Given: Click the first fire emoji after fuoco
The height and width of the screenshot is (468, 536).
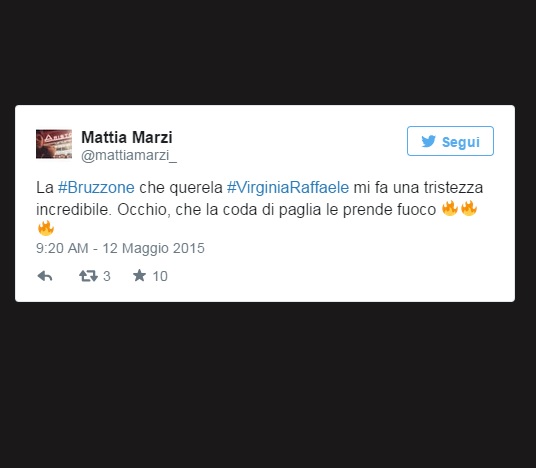Looking at the screenshot, I should pos(450,208).
